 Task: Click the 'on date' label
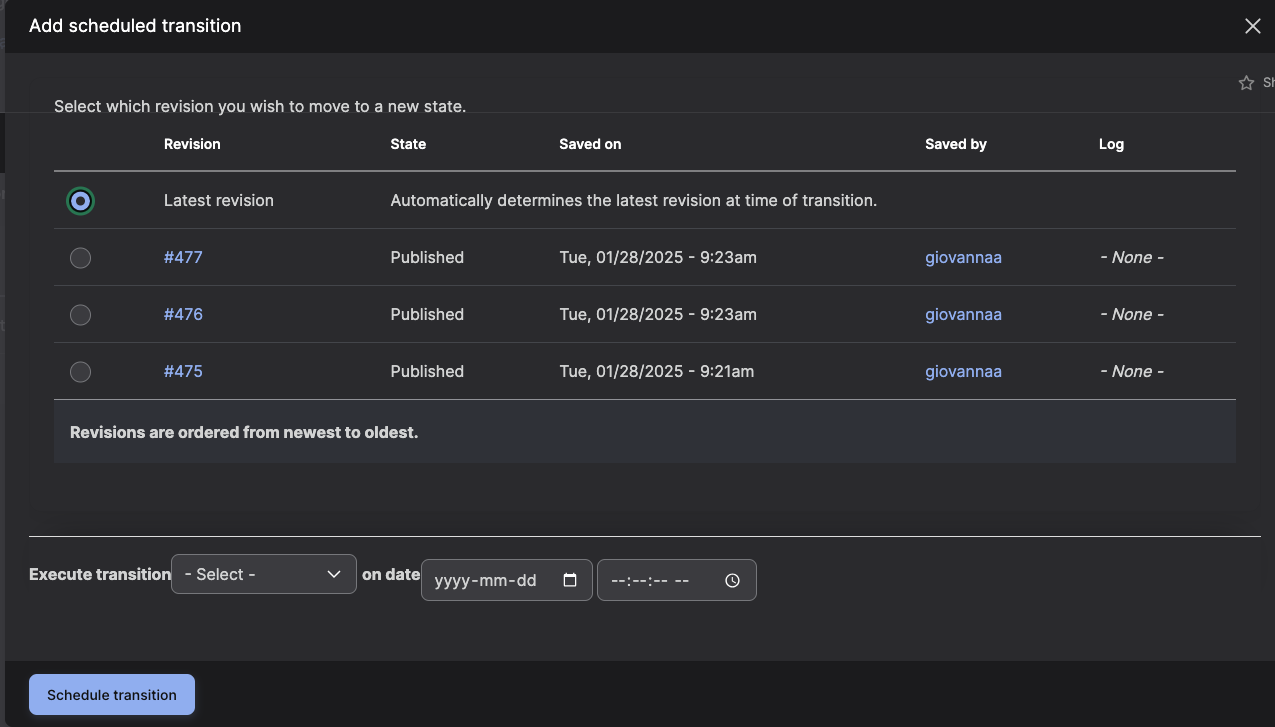tap(391, 574)
